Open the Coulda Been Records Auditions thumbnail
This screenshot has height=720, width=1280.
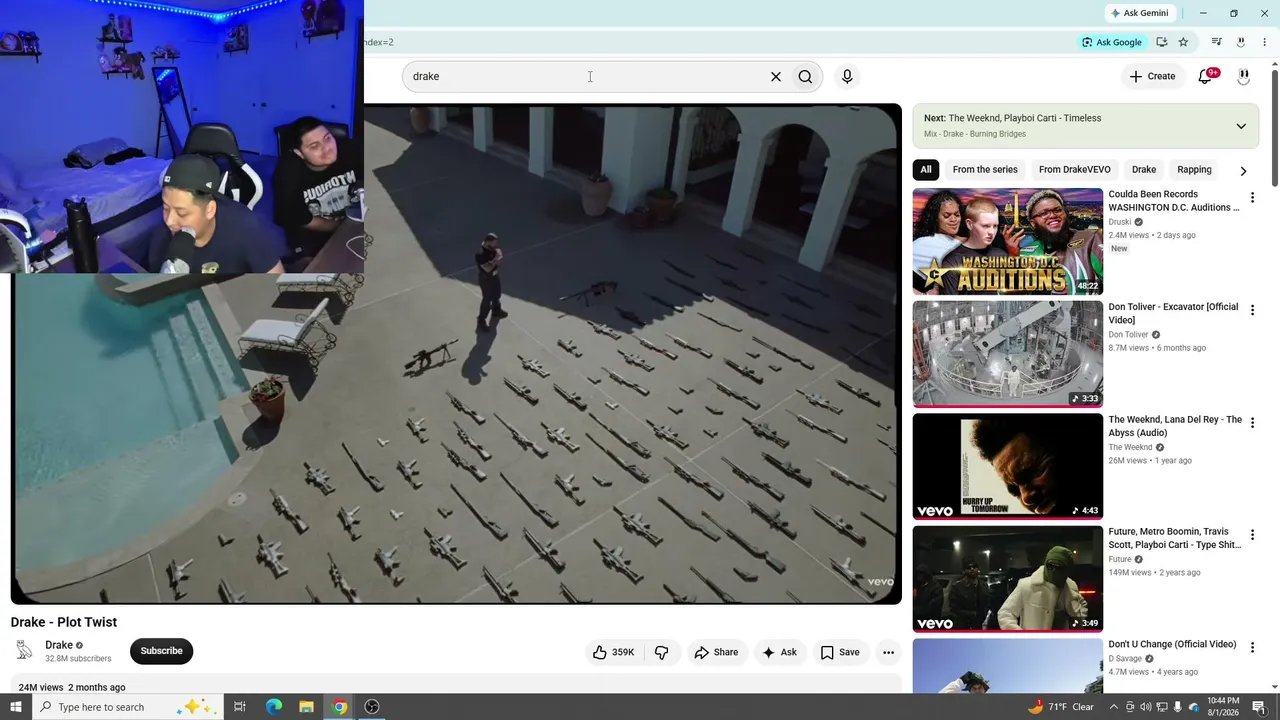[1007, 241]
